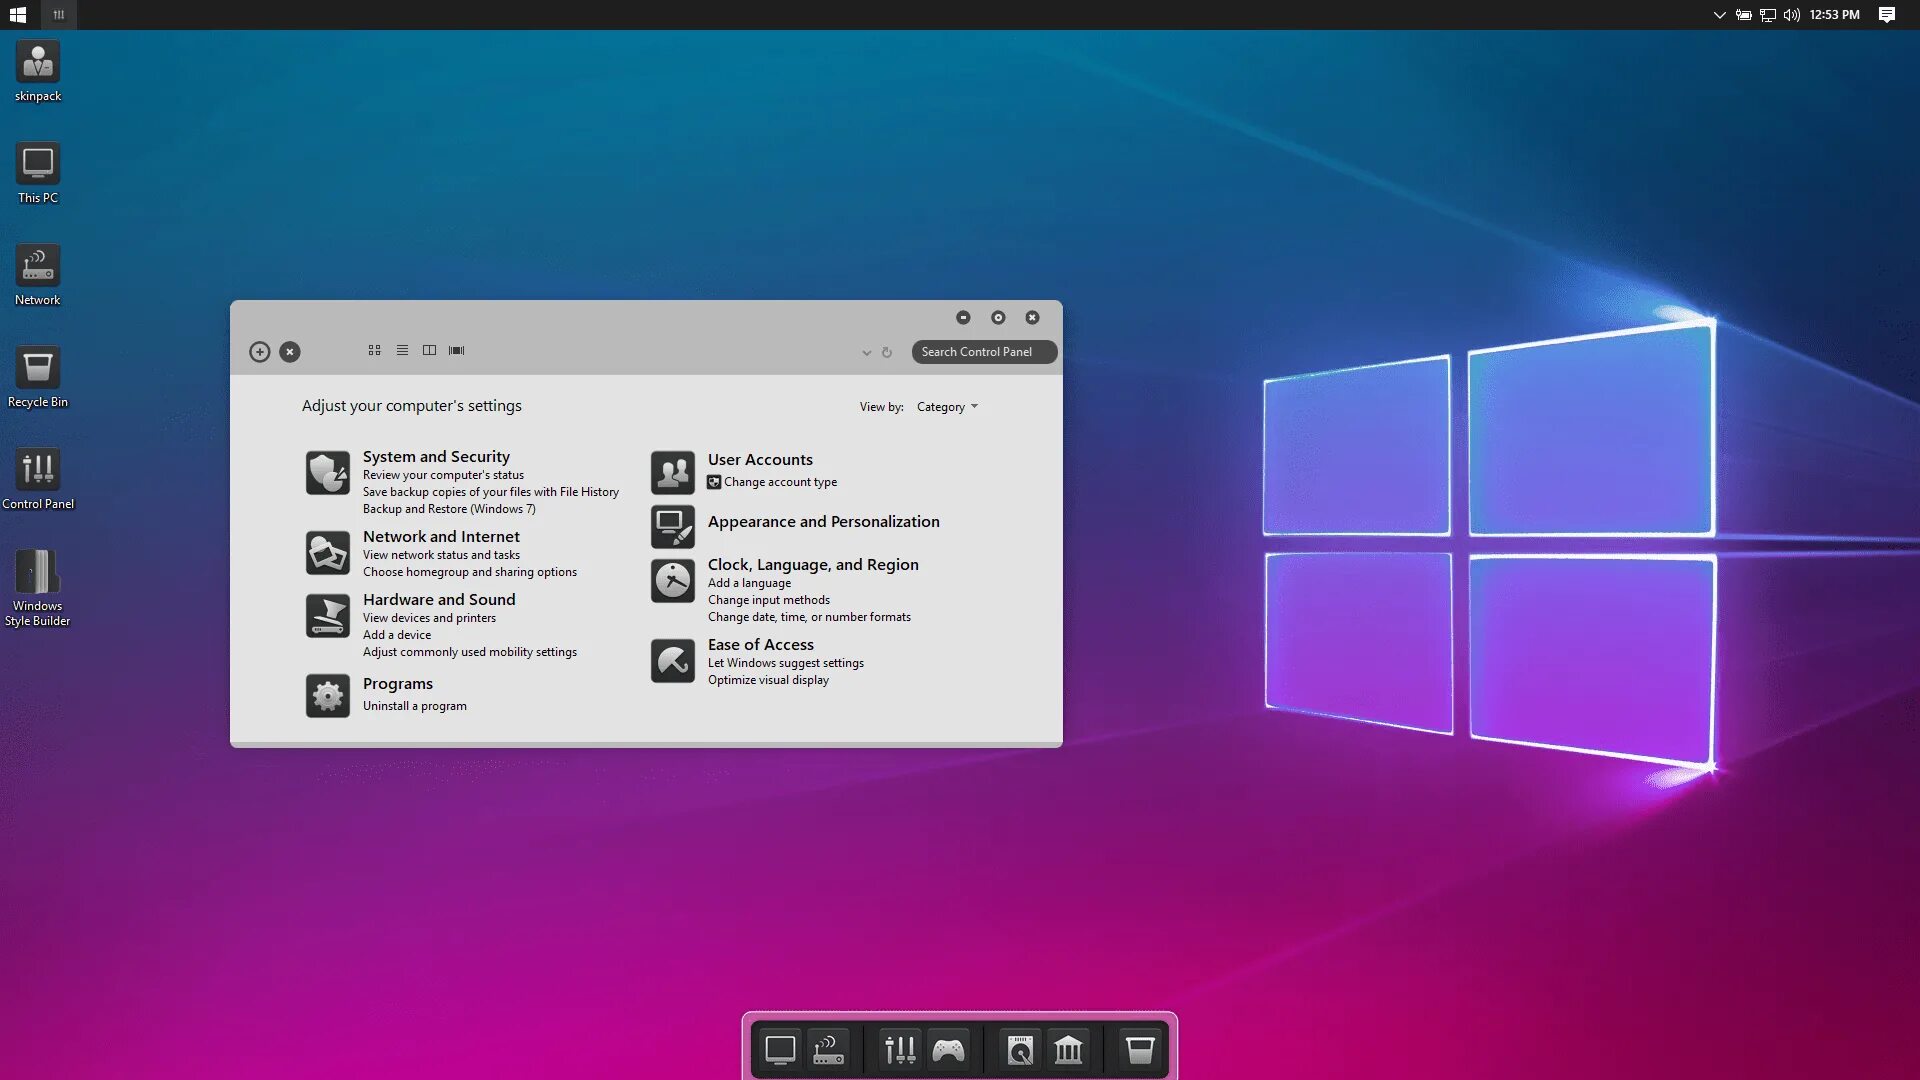
Task: Click the Network and Internet icon
Action: [x=327, y=553]
